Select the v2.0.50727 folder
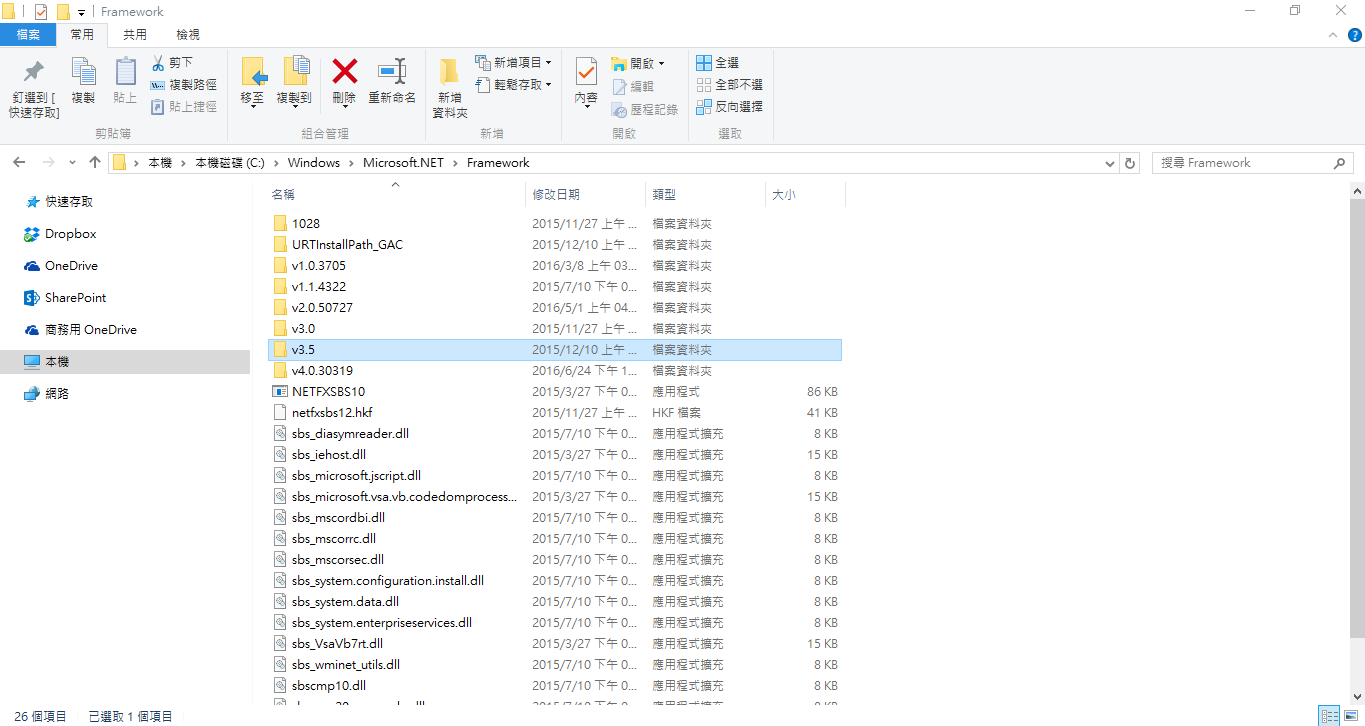The image size is (1365, 726). click(x=555, y=308)
